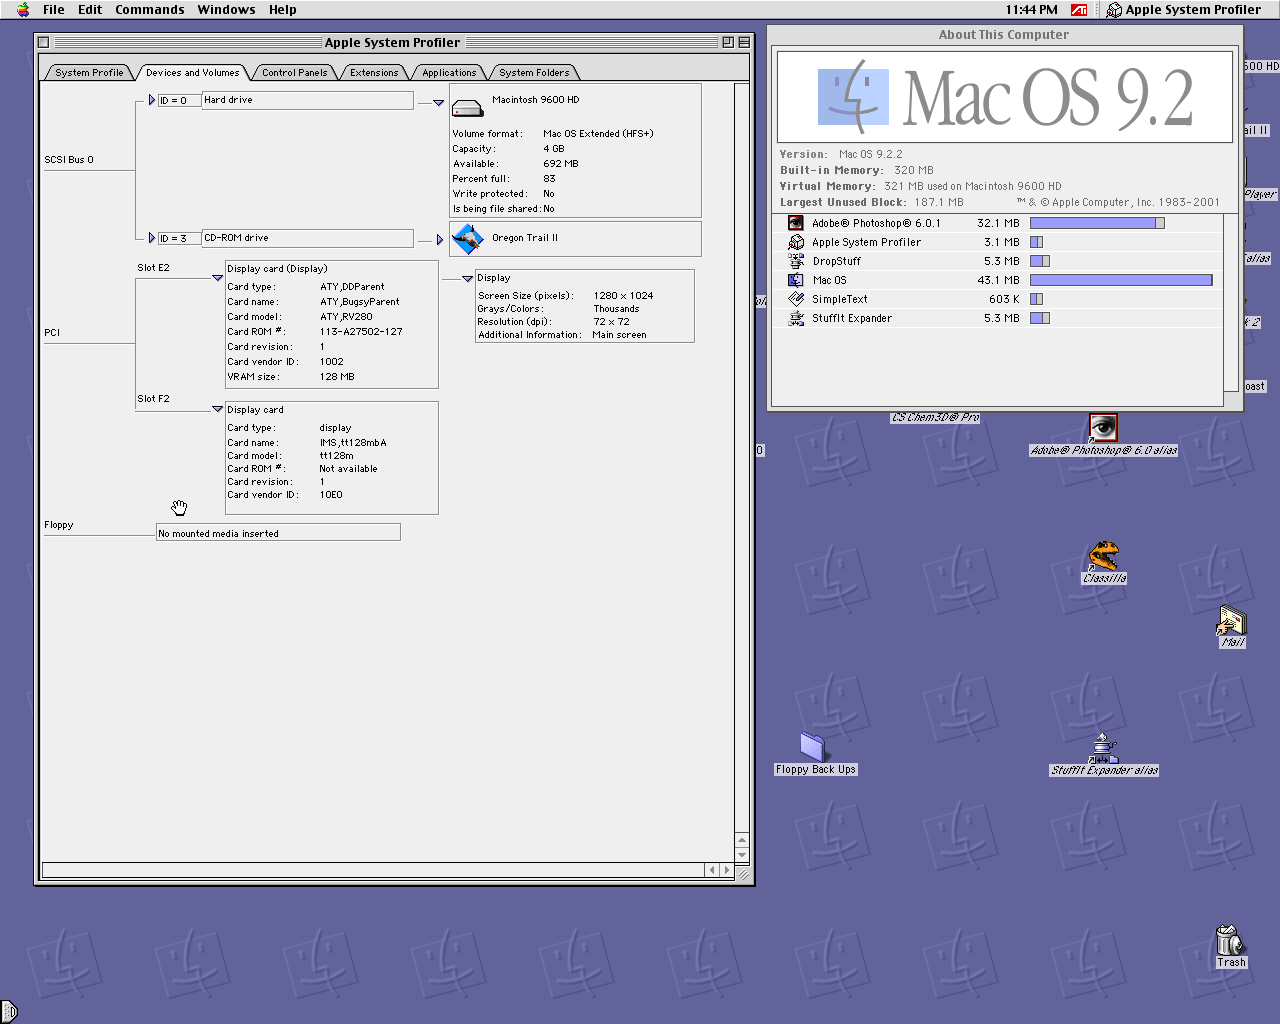1280x1024 pixels.
Task: Expand the ID = 3 CD-ROM drive triangle
Action: pos(152,238)
